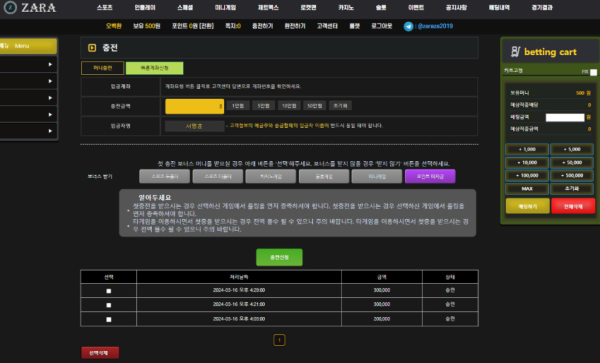
Task: Select the 카지노게임 bonus button
Action: [271, 176]
